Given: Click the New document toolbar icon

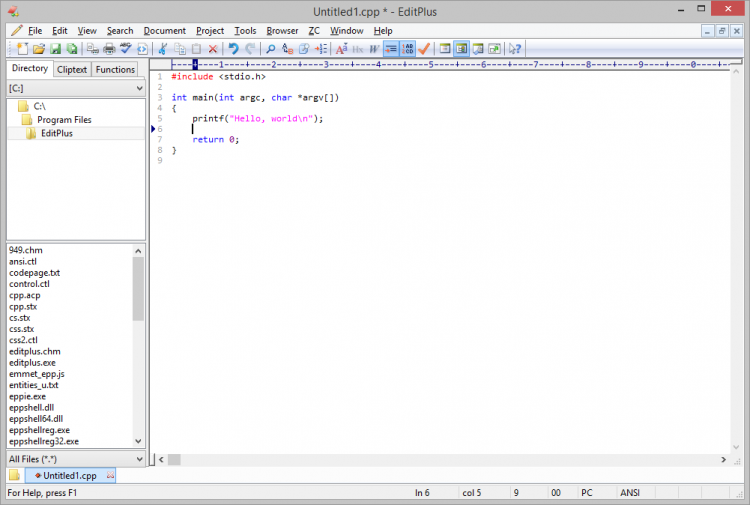Looking at the screenshot, I should coord(21,48).
